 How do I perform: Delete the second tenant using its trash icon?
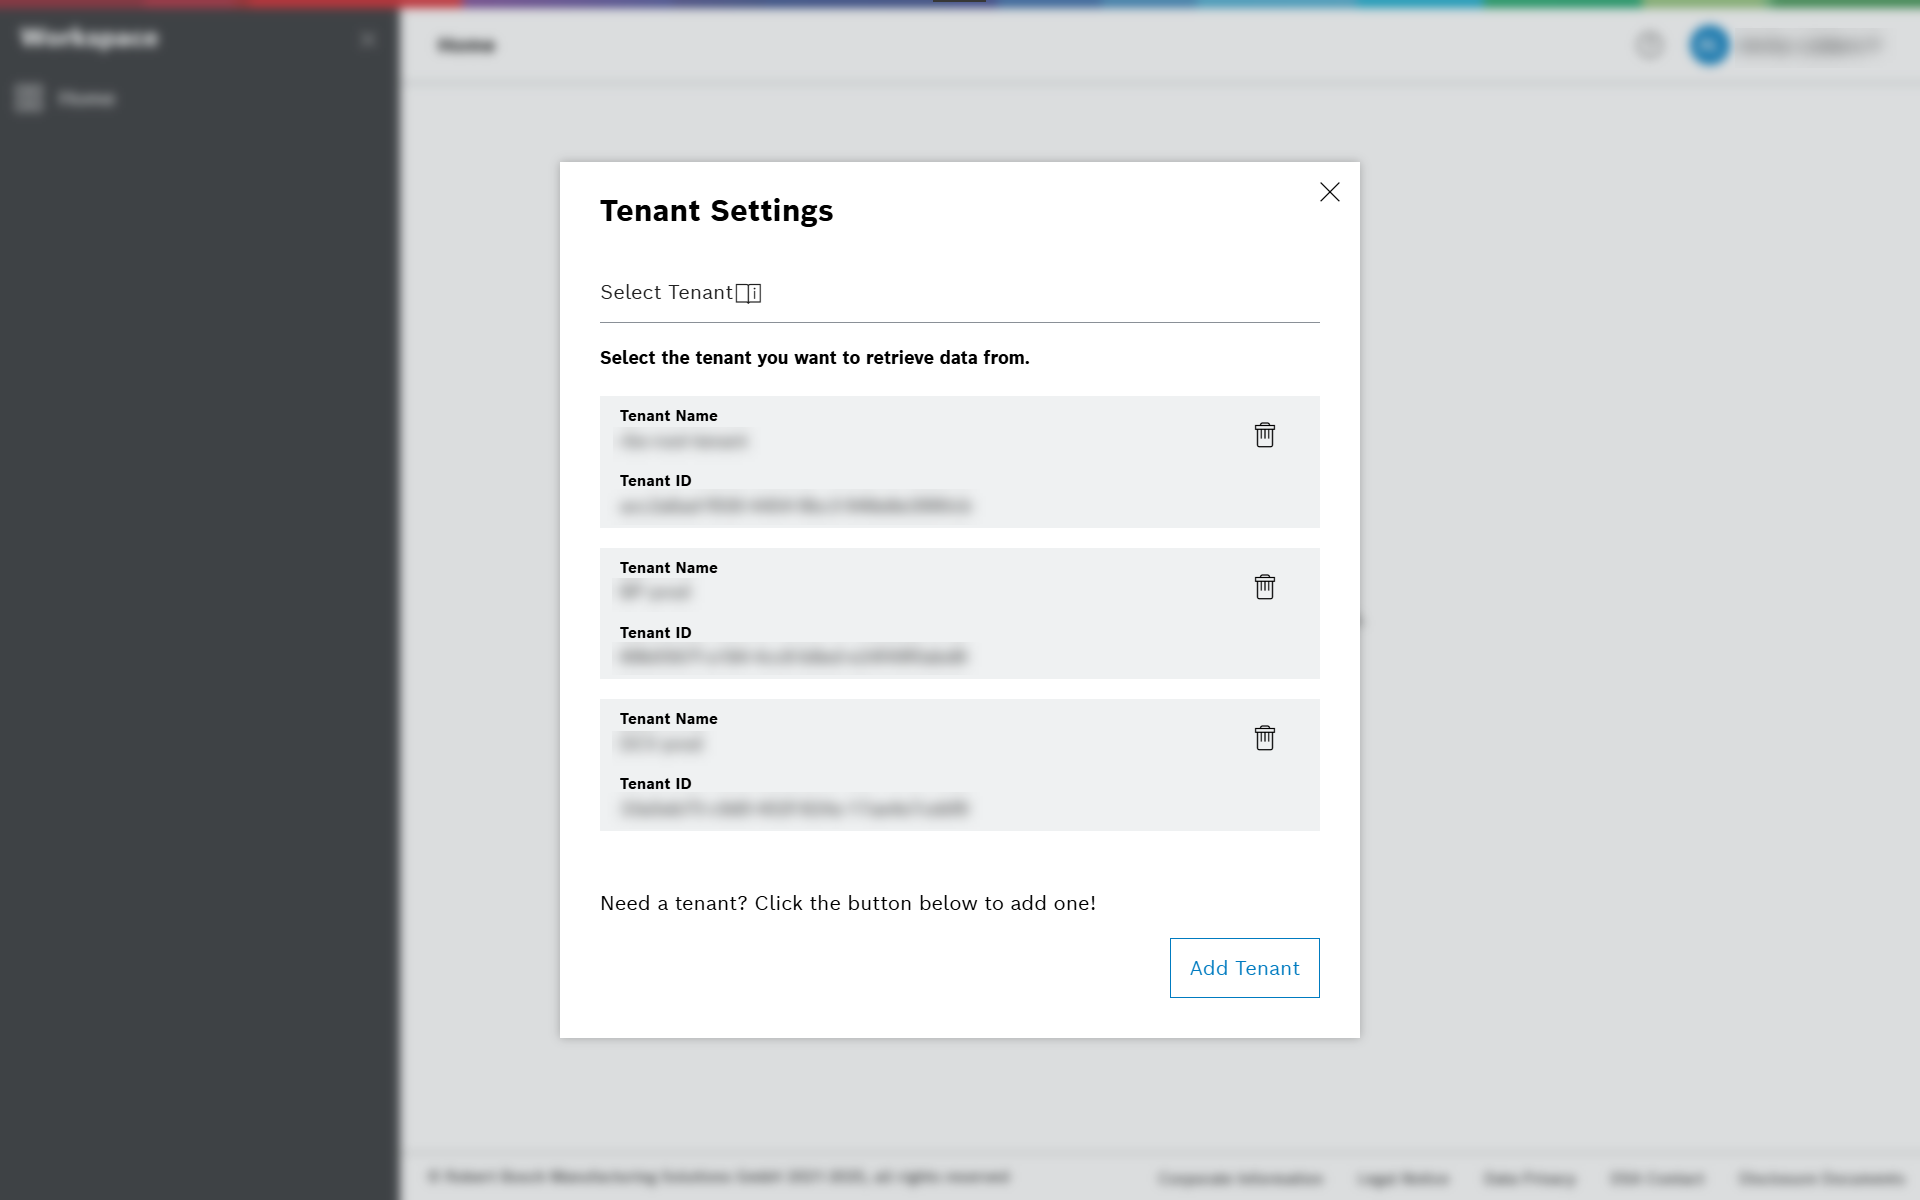coord(1264,587)
